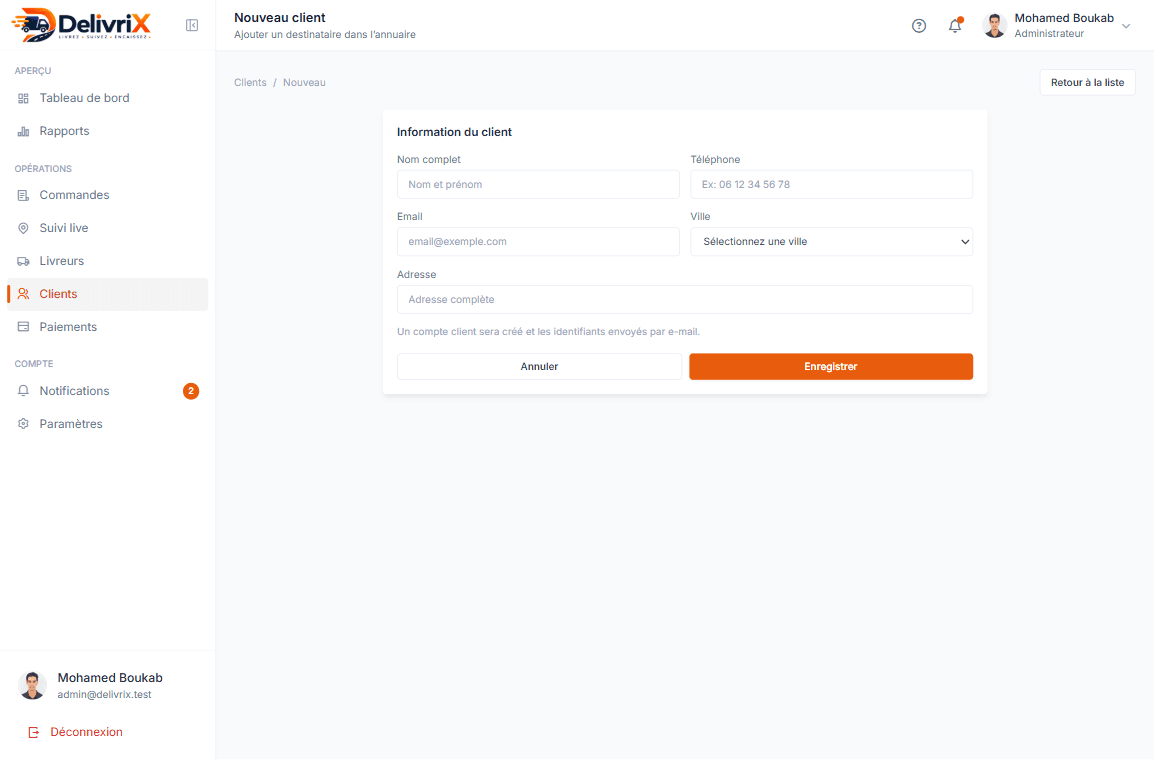The image size is (1154, 759).
Task: Open Notifications menu item
Action: coord(107,391)
